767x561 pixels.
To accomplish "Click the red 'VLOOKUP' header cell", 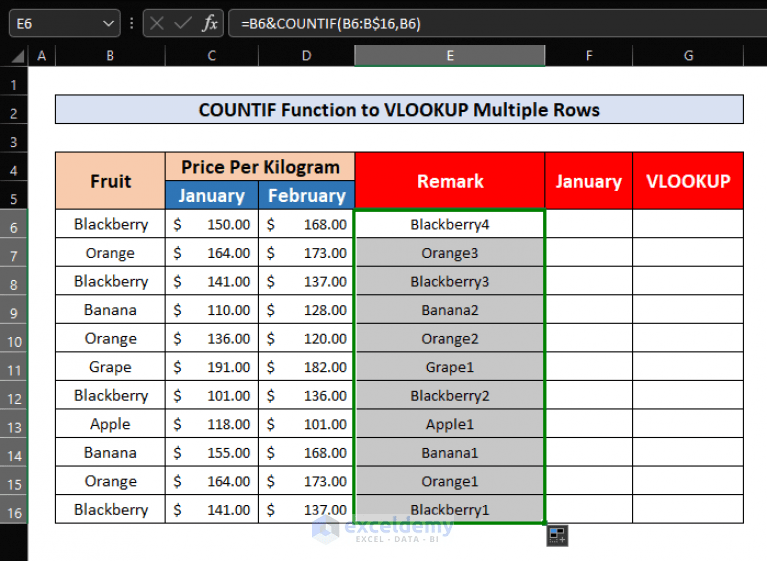I will pos(688,181).
